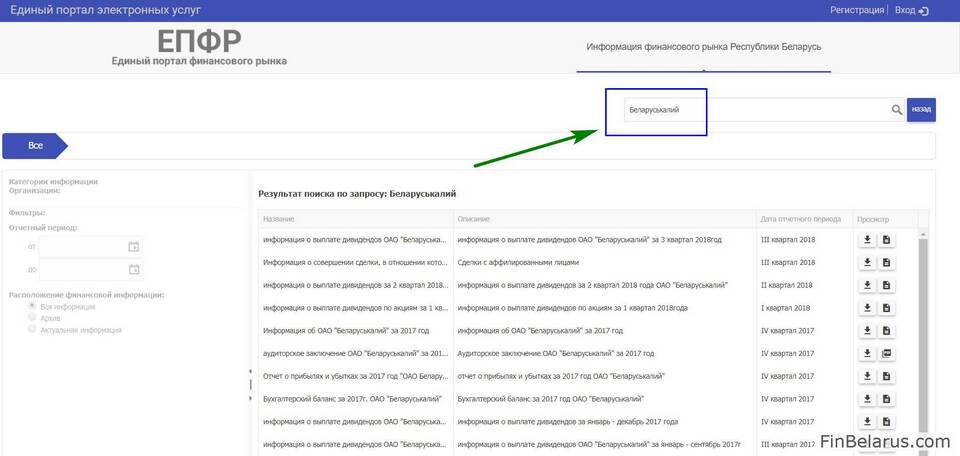
Task: View the аудиторское заключение 2017 document
Action: (886, 353)
